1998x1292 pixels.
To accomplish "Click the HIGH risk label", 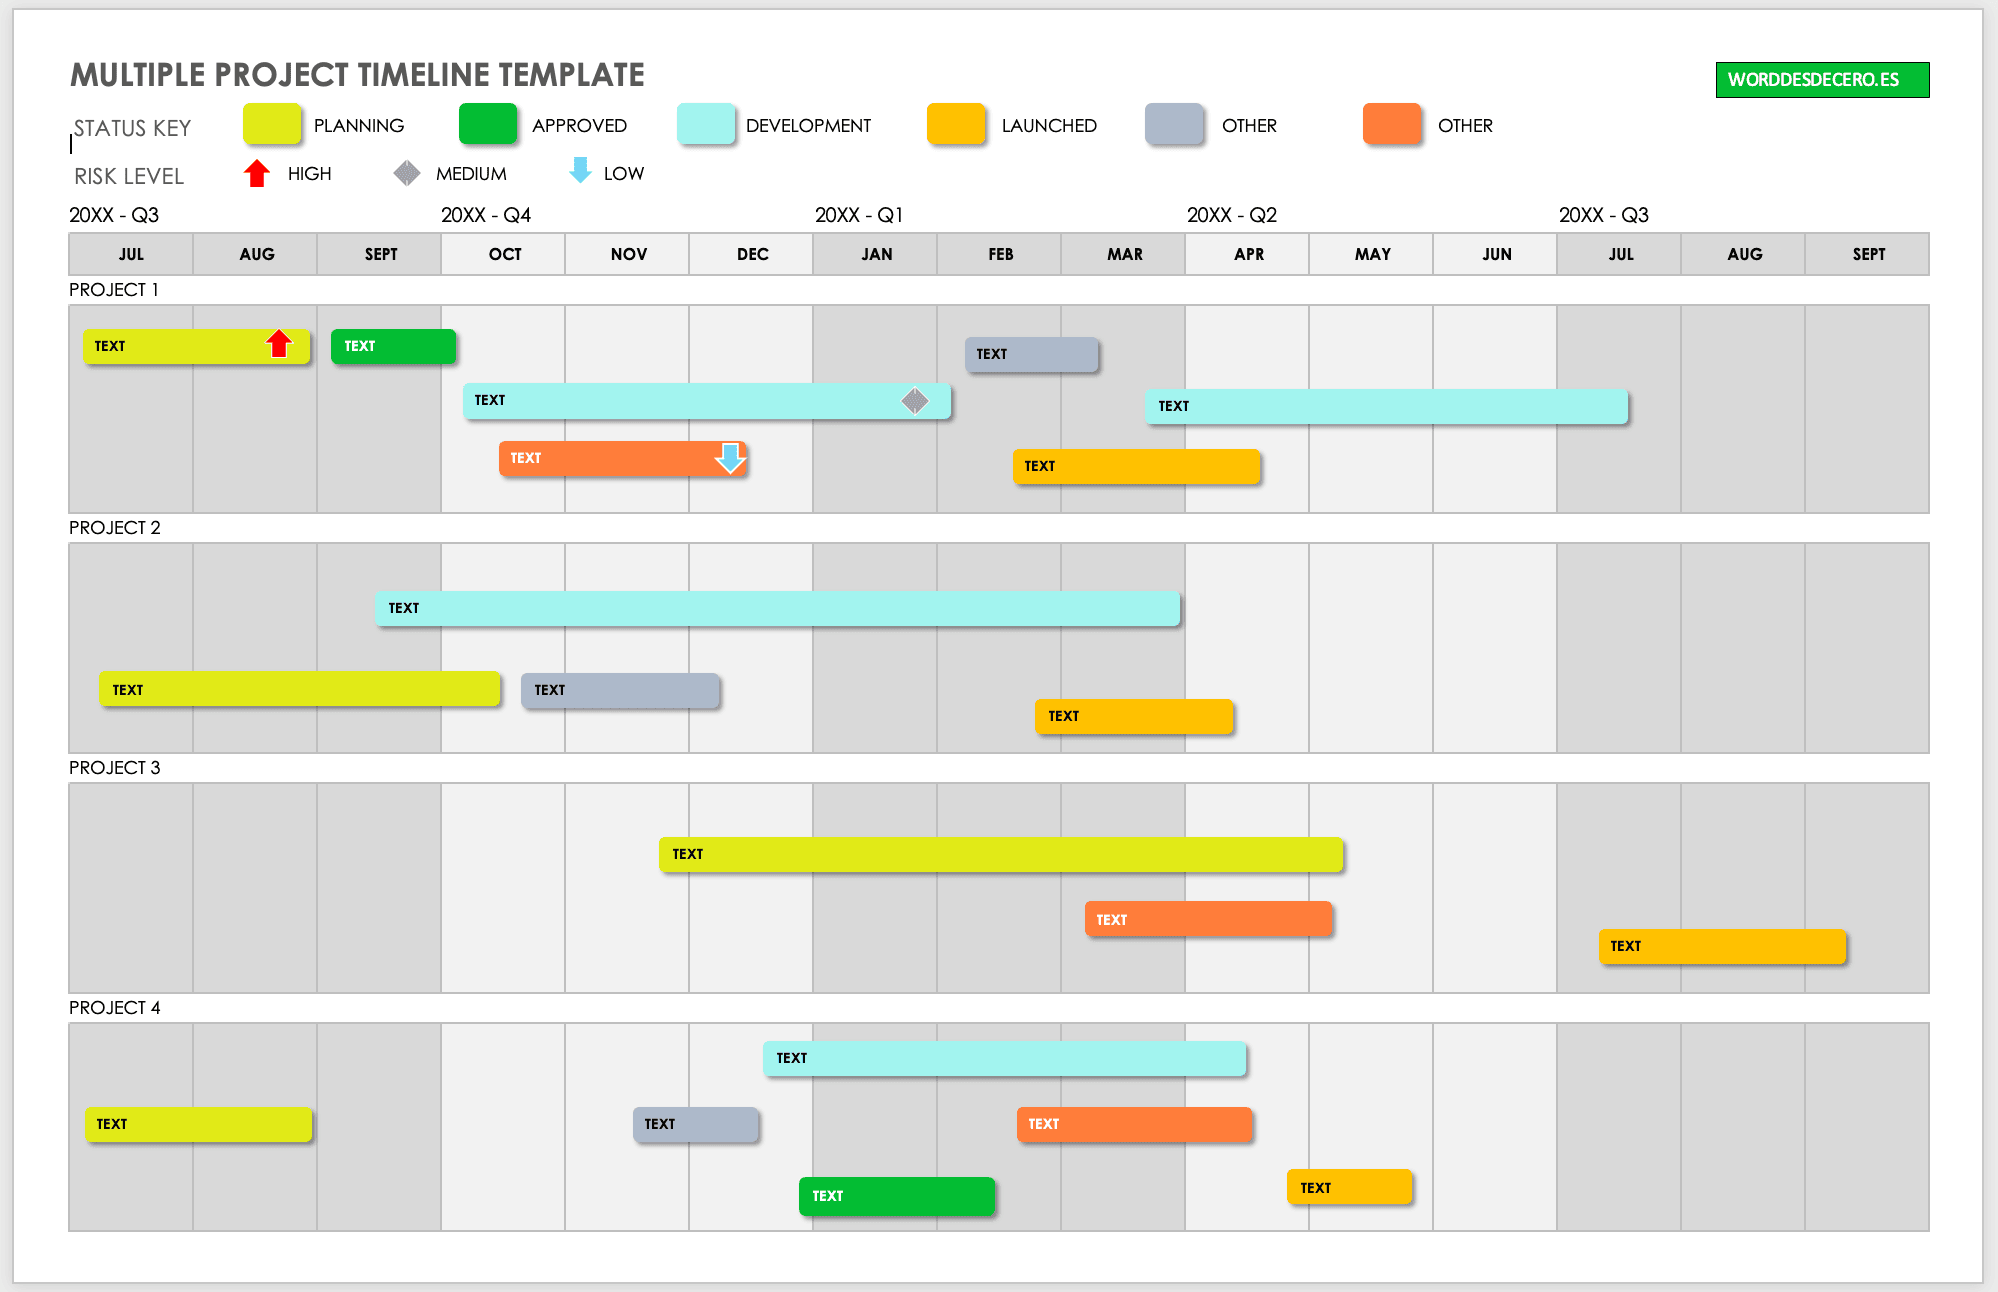I will (x=309, y=173).
